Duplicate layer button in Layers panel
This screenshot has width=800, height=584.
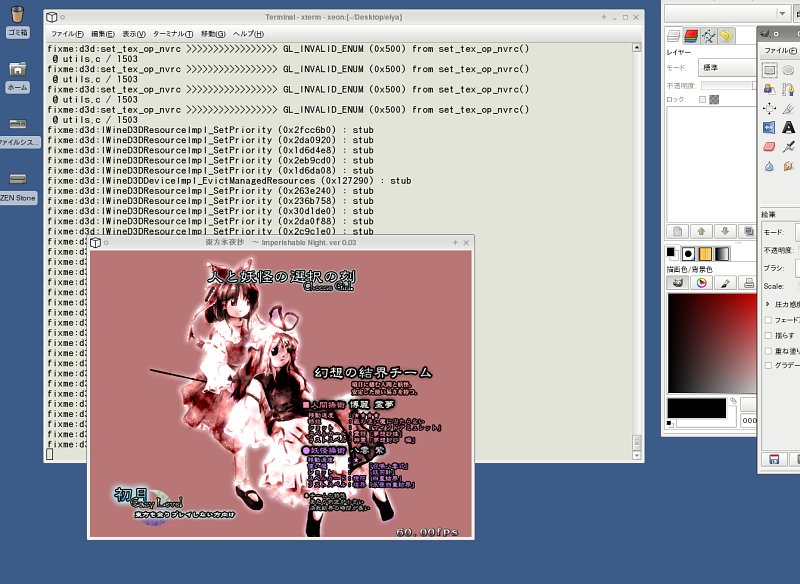click(x=748, y=232)
